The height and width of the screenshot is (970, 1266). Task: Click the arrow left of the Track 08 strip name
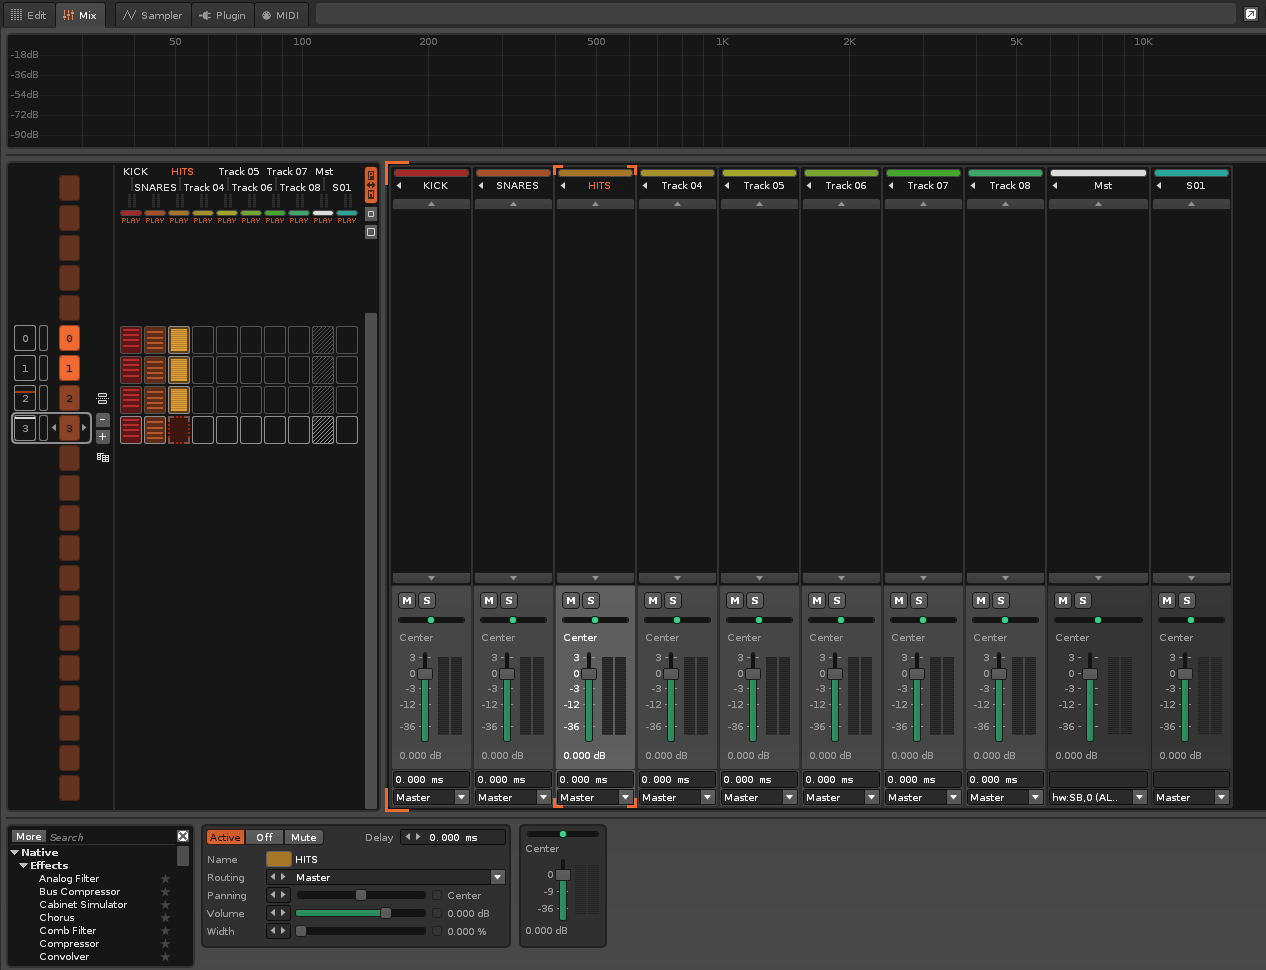click(x=973, y=186)
